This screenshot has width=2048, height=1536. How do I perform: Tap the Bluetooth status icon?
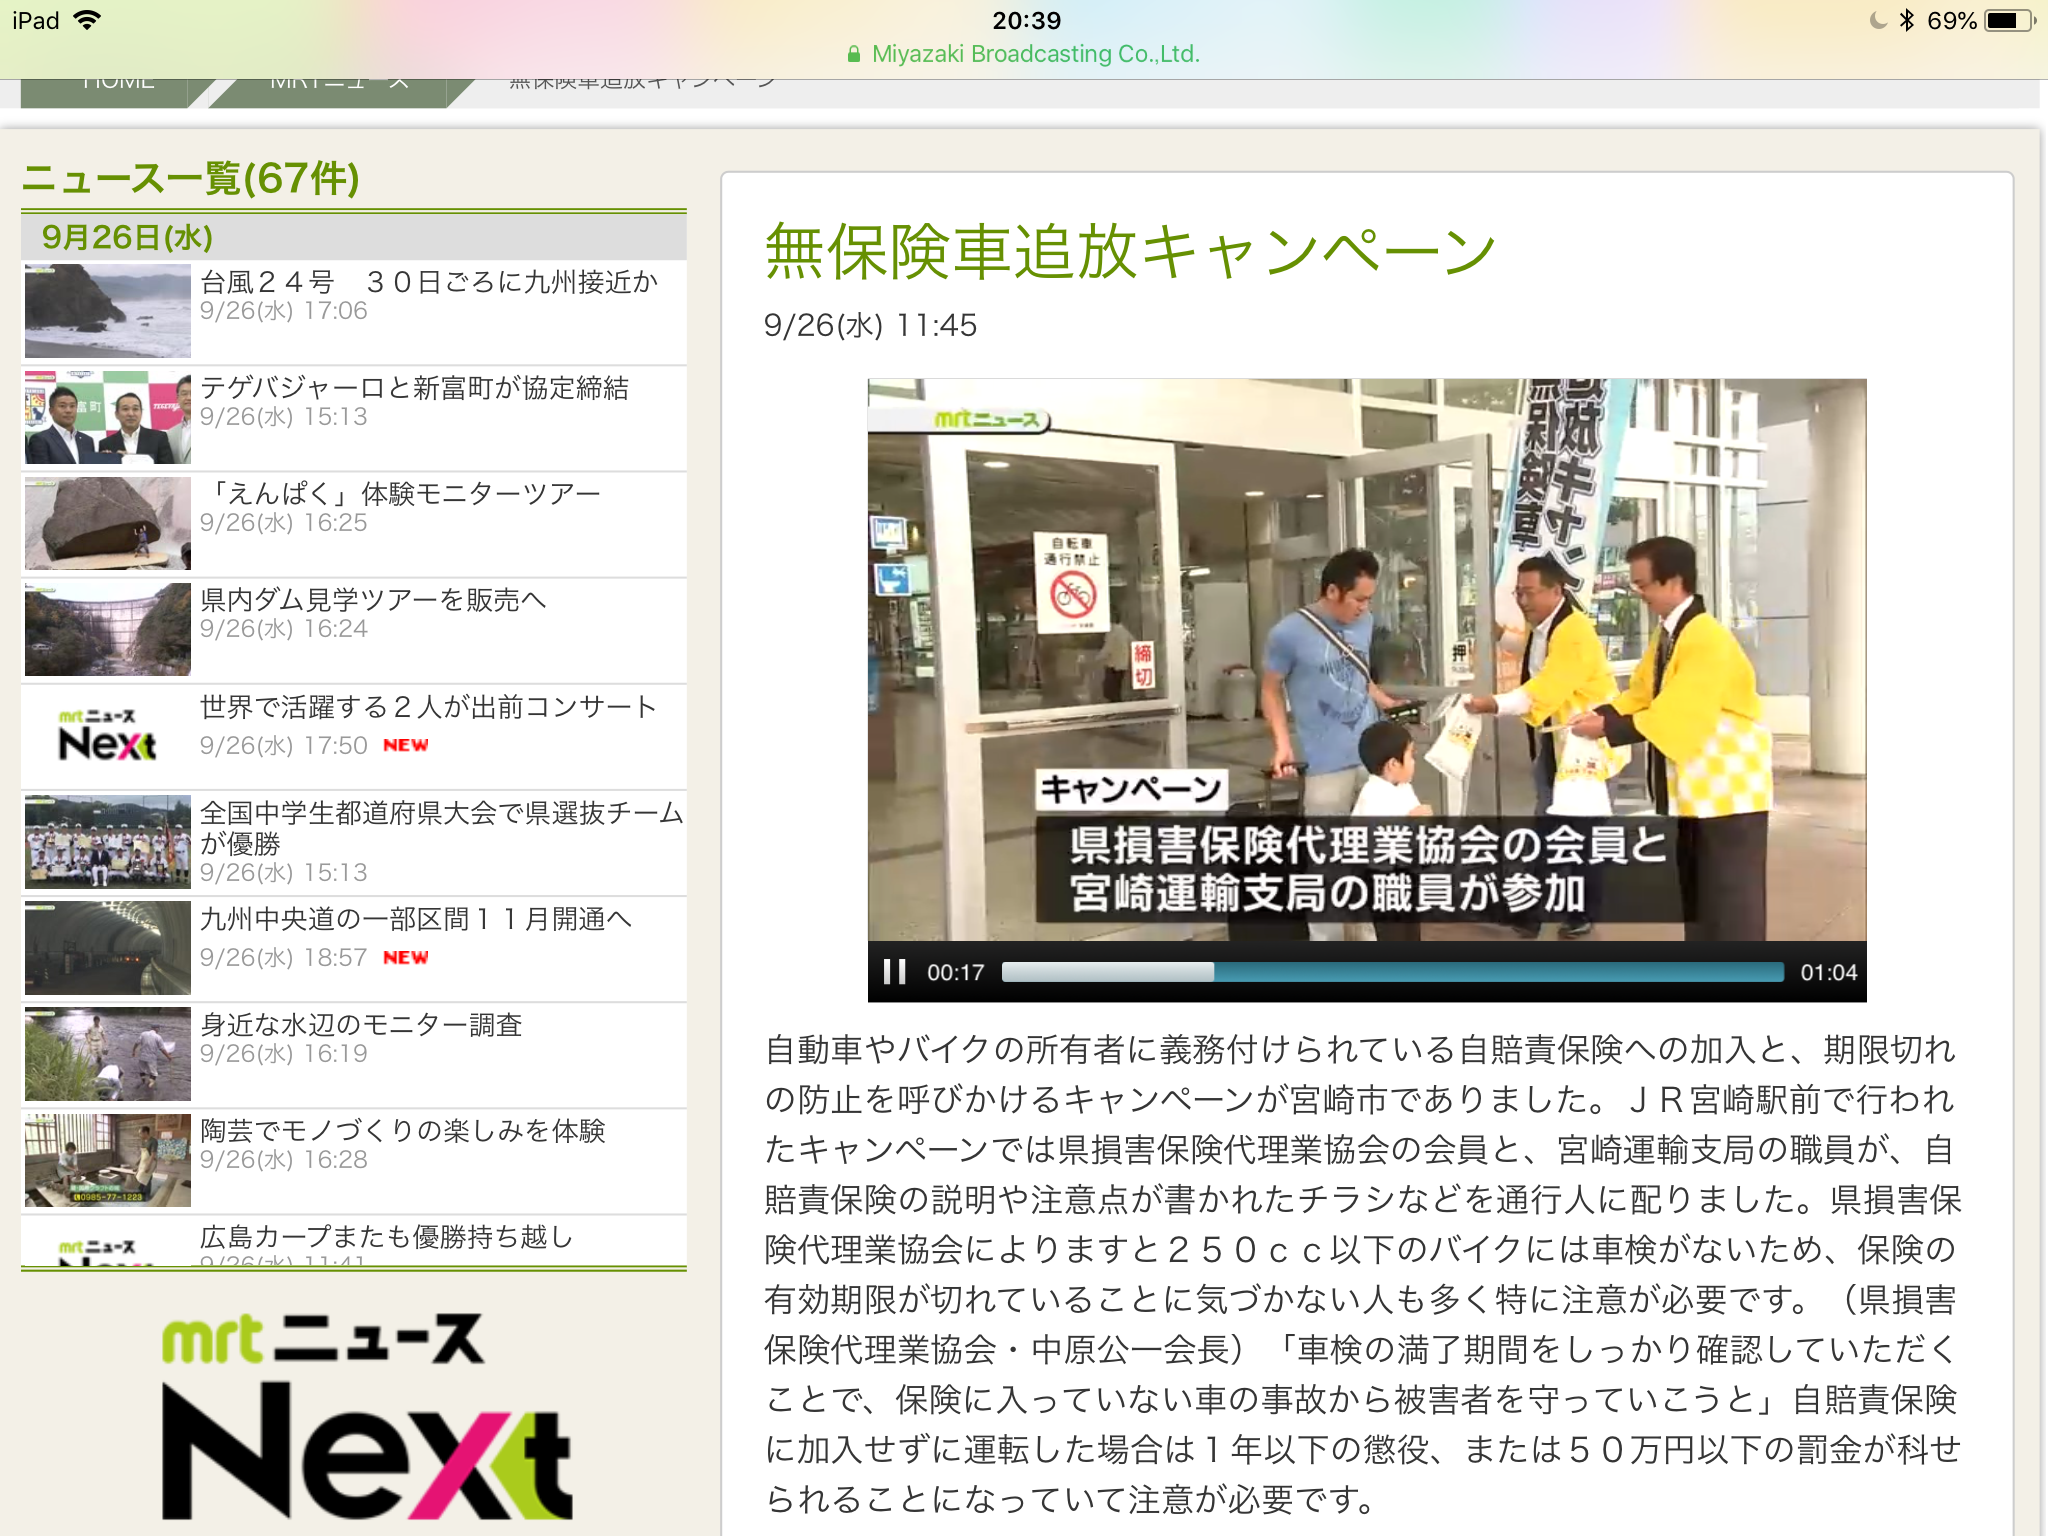(1906, 20)
